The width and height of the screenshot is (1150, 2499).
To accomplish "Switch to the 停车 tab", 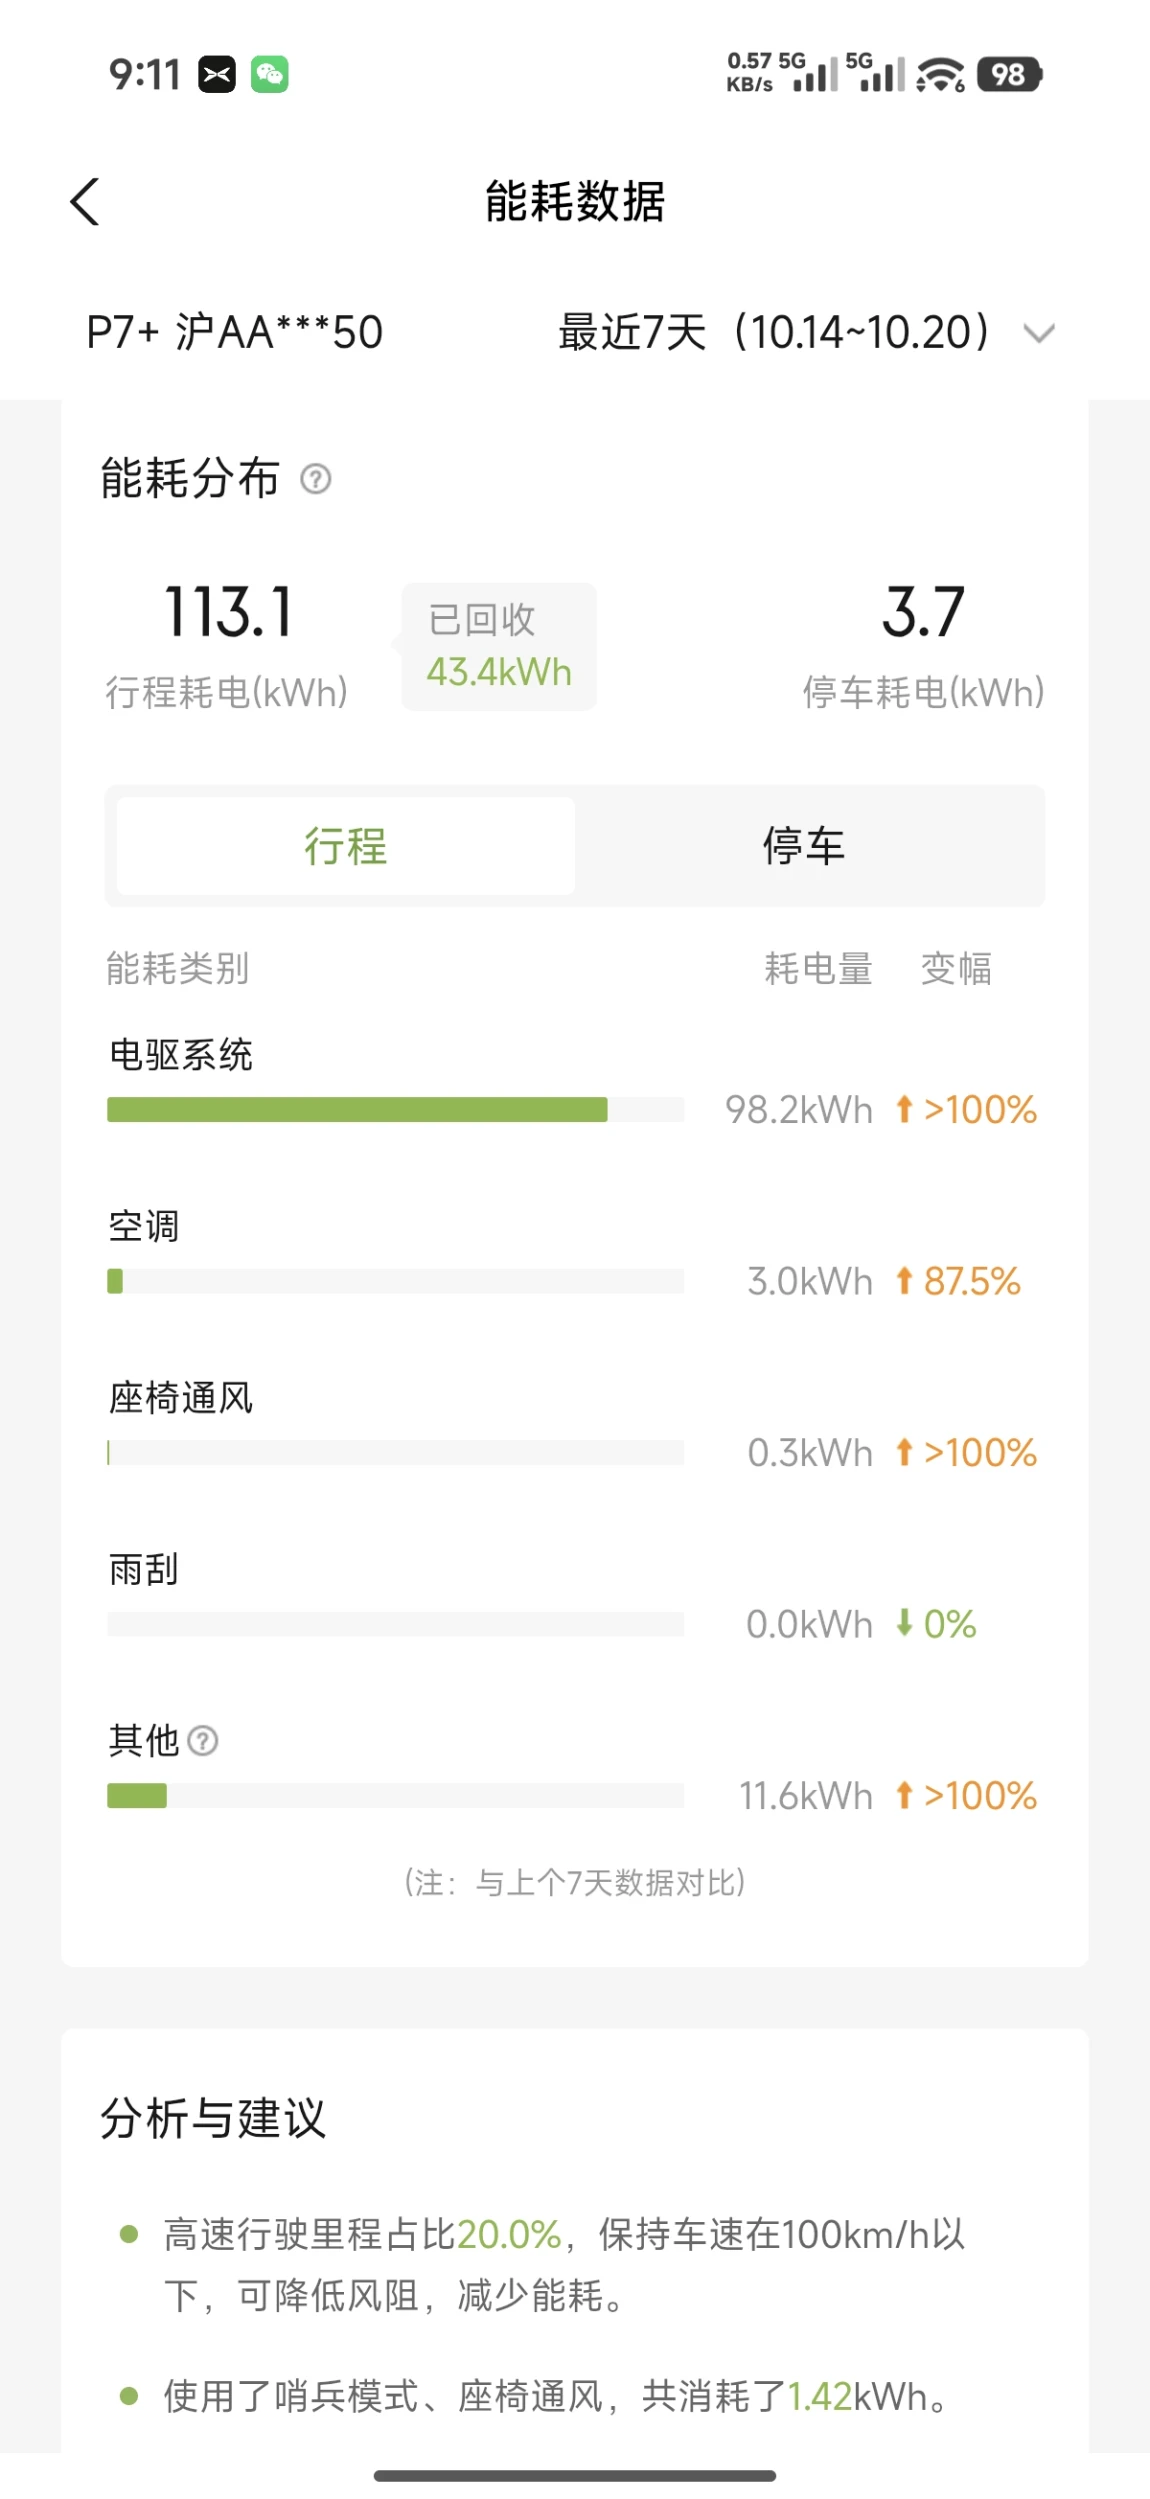I will point(804,846).
